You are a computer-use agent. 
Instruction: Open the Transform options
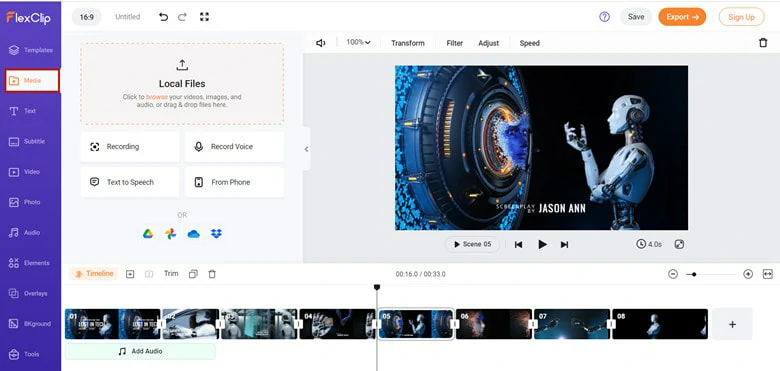click(x=408, y=43)
